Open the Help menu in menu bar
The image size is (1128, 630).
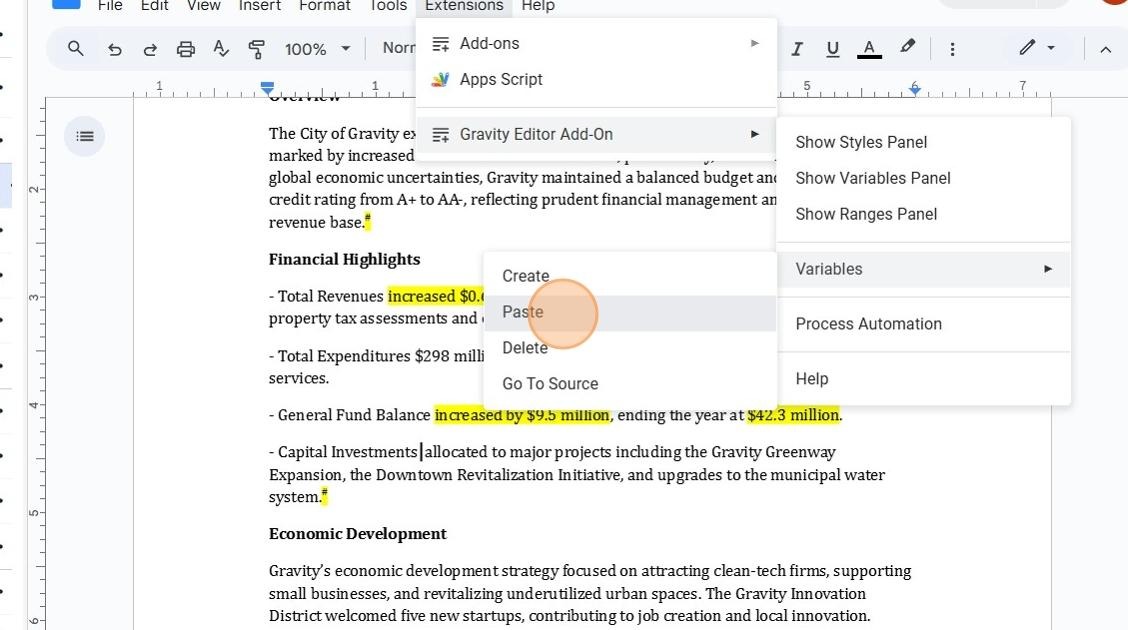pyautogui.click(x=538, y=6)
